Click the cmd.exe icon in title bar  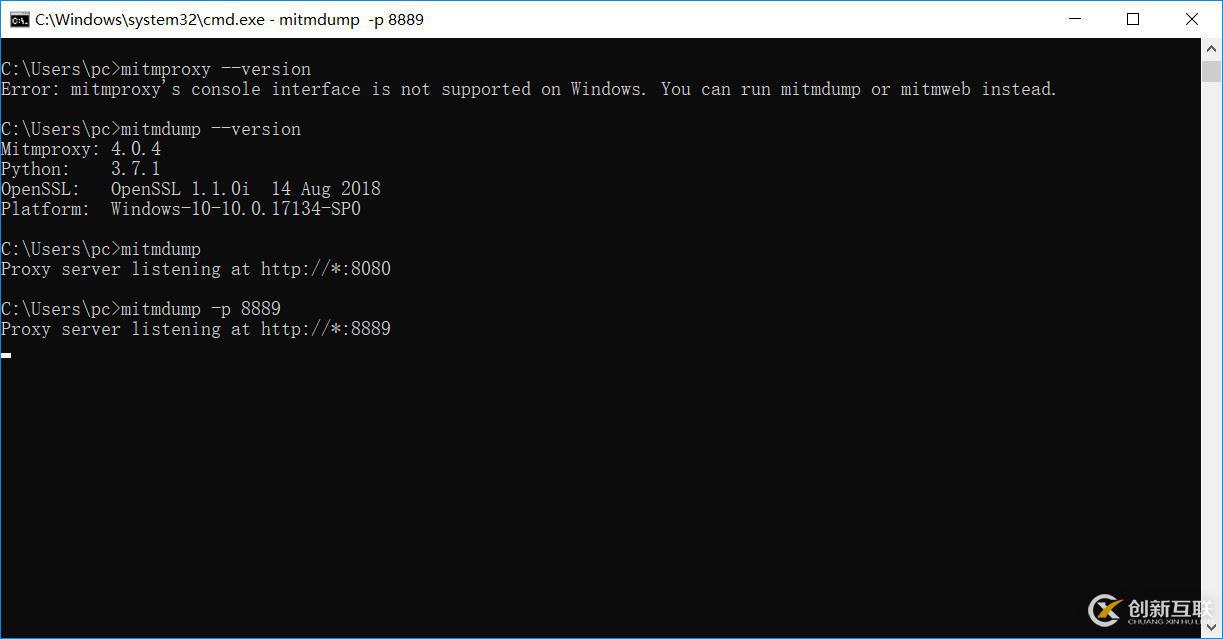point(19,19)
